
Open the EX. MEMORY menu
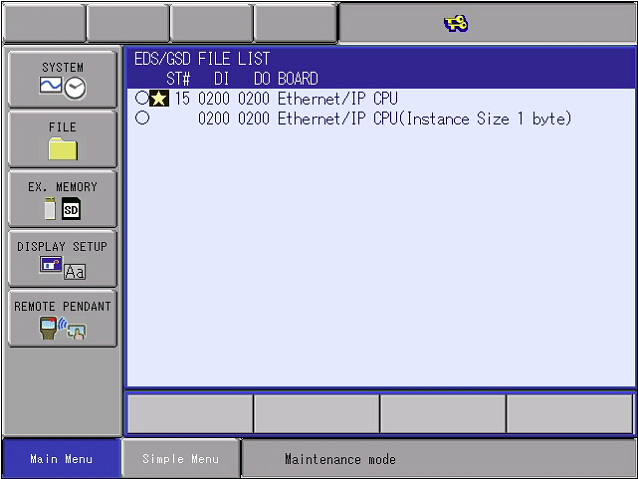[63, 199]
